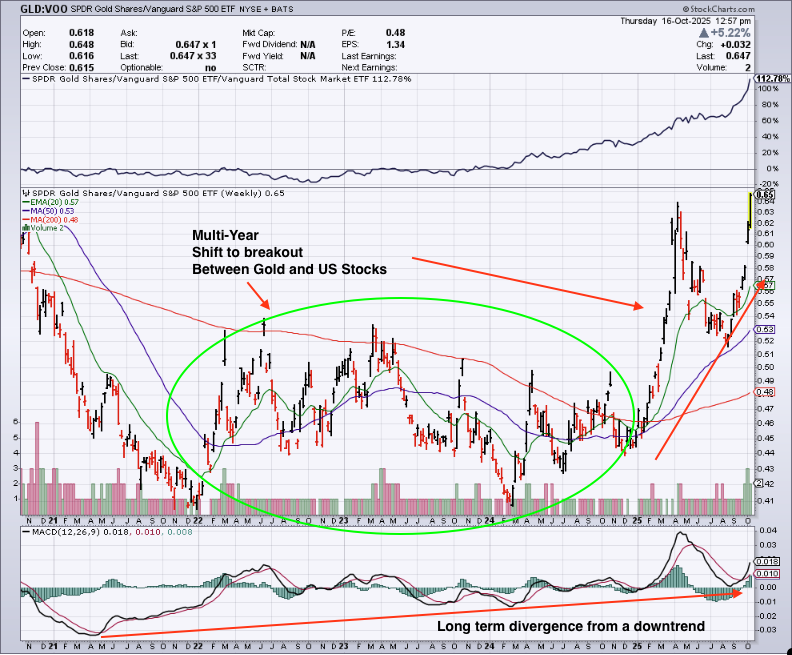The width and height of the screenshot is (792, 655).
Task: Select the Prev Close value 0.615
Action: 81,68
